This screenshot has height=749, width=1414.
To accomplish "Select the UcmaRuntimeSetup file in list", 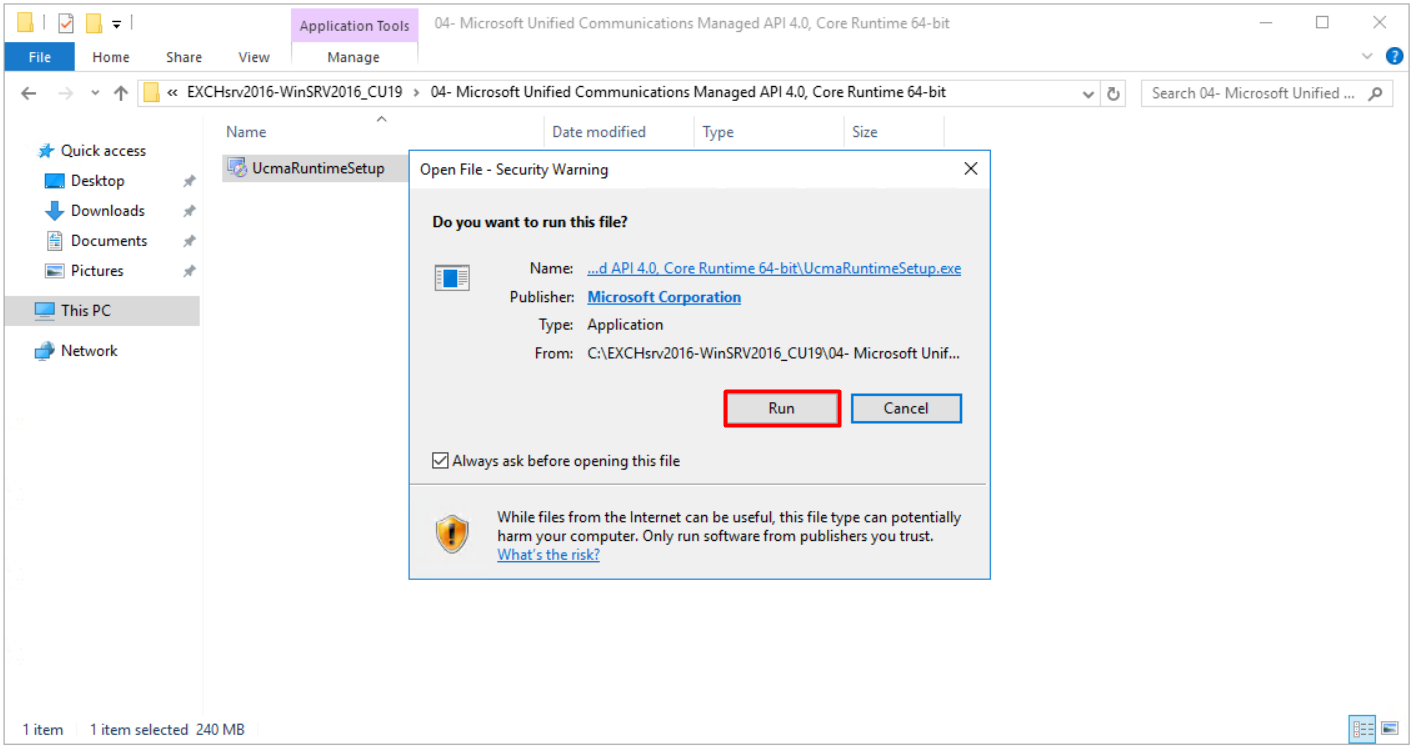I will click(x=318, y=168).
